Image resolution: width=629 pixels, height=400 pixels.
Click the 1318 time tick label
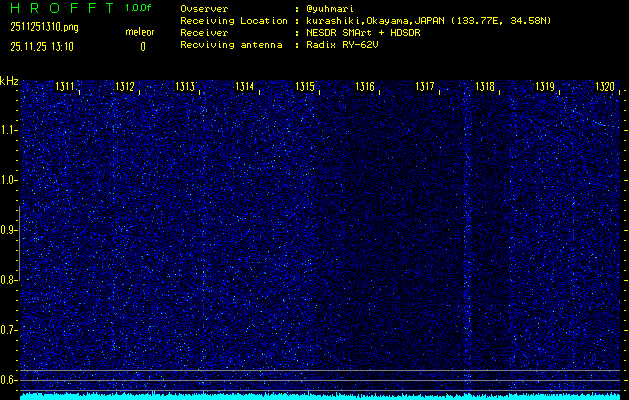tap(485, 86)
